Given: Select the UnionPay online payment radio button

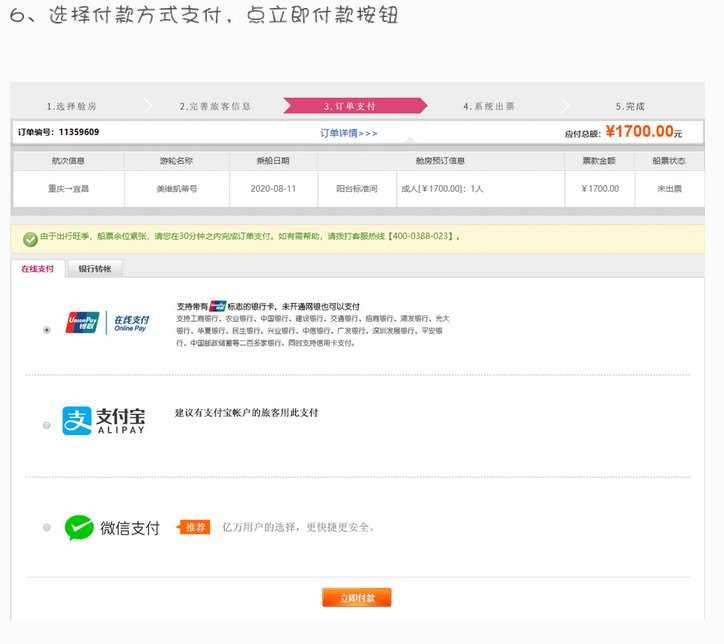Looking at the screenshot, I should [x=47, y=330].
